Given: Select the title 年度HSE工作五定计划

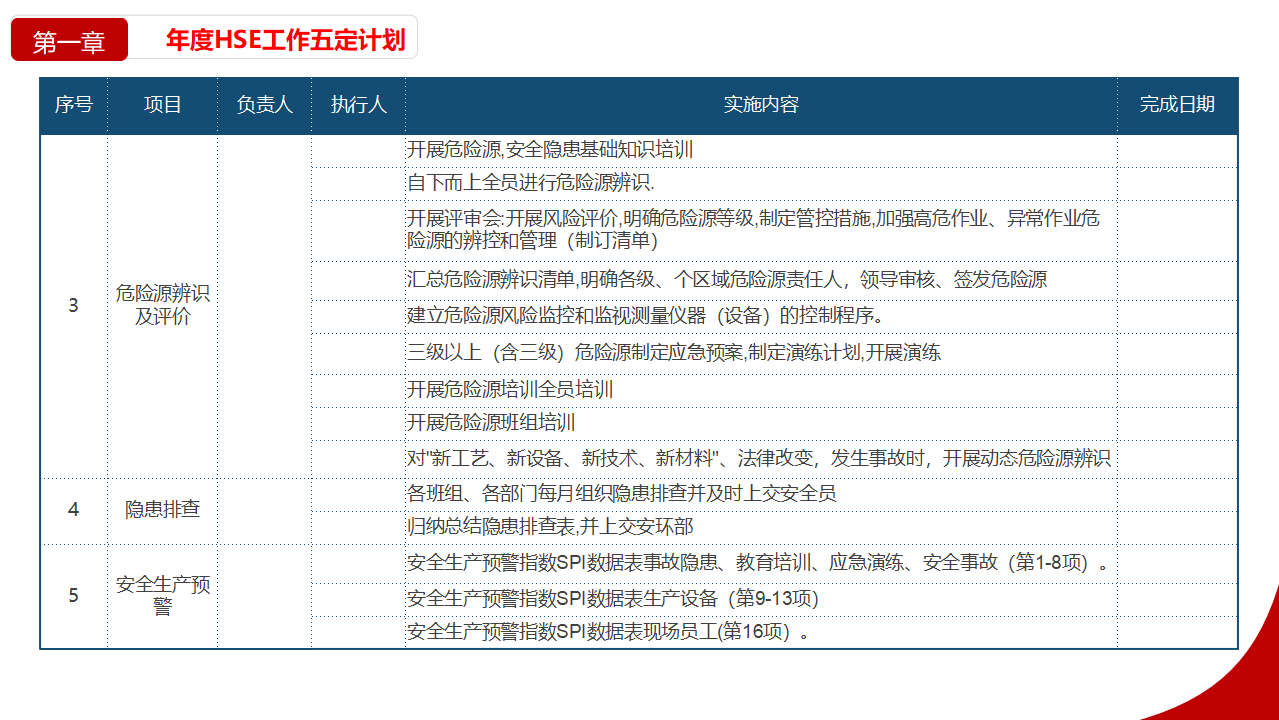Looking at the screenshot, I should [x=286, y=40].
